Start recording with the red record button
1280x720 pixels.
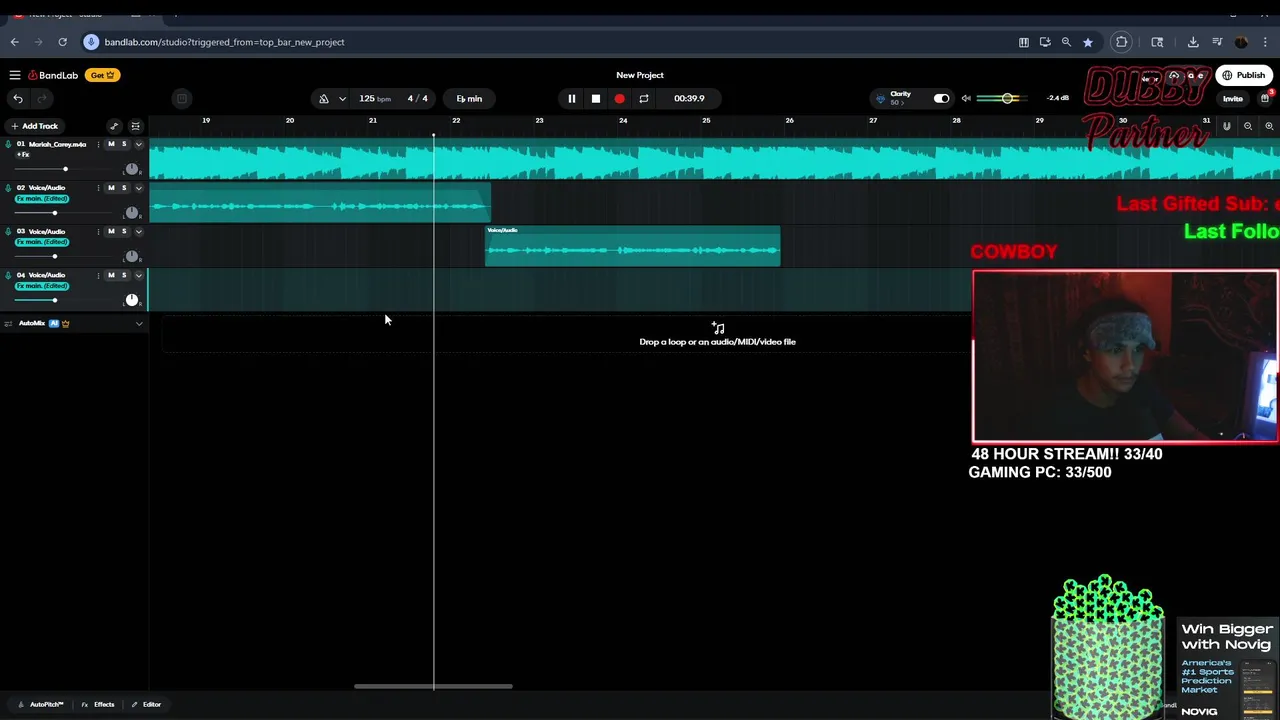[619, 98]
